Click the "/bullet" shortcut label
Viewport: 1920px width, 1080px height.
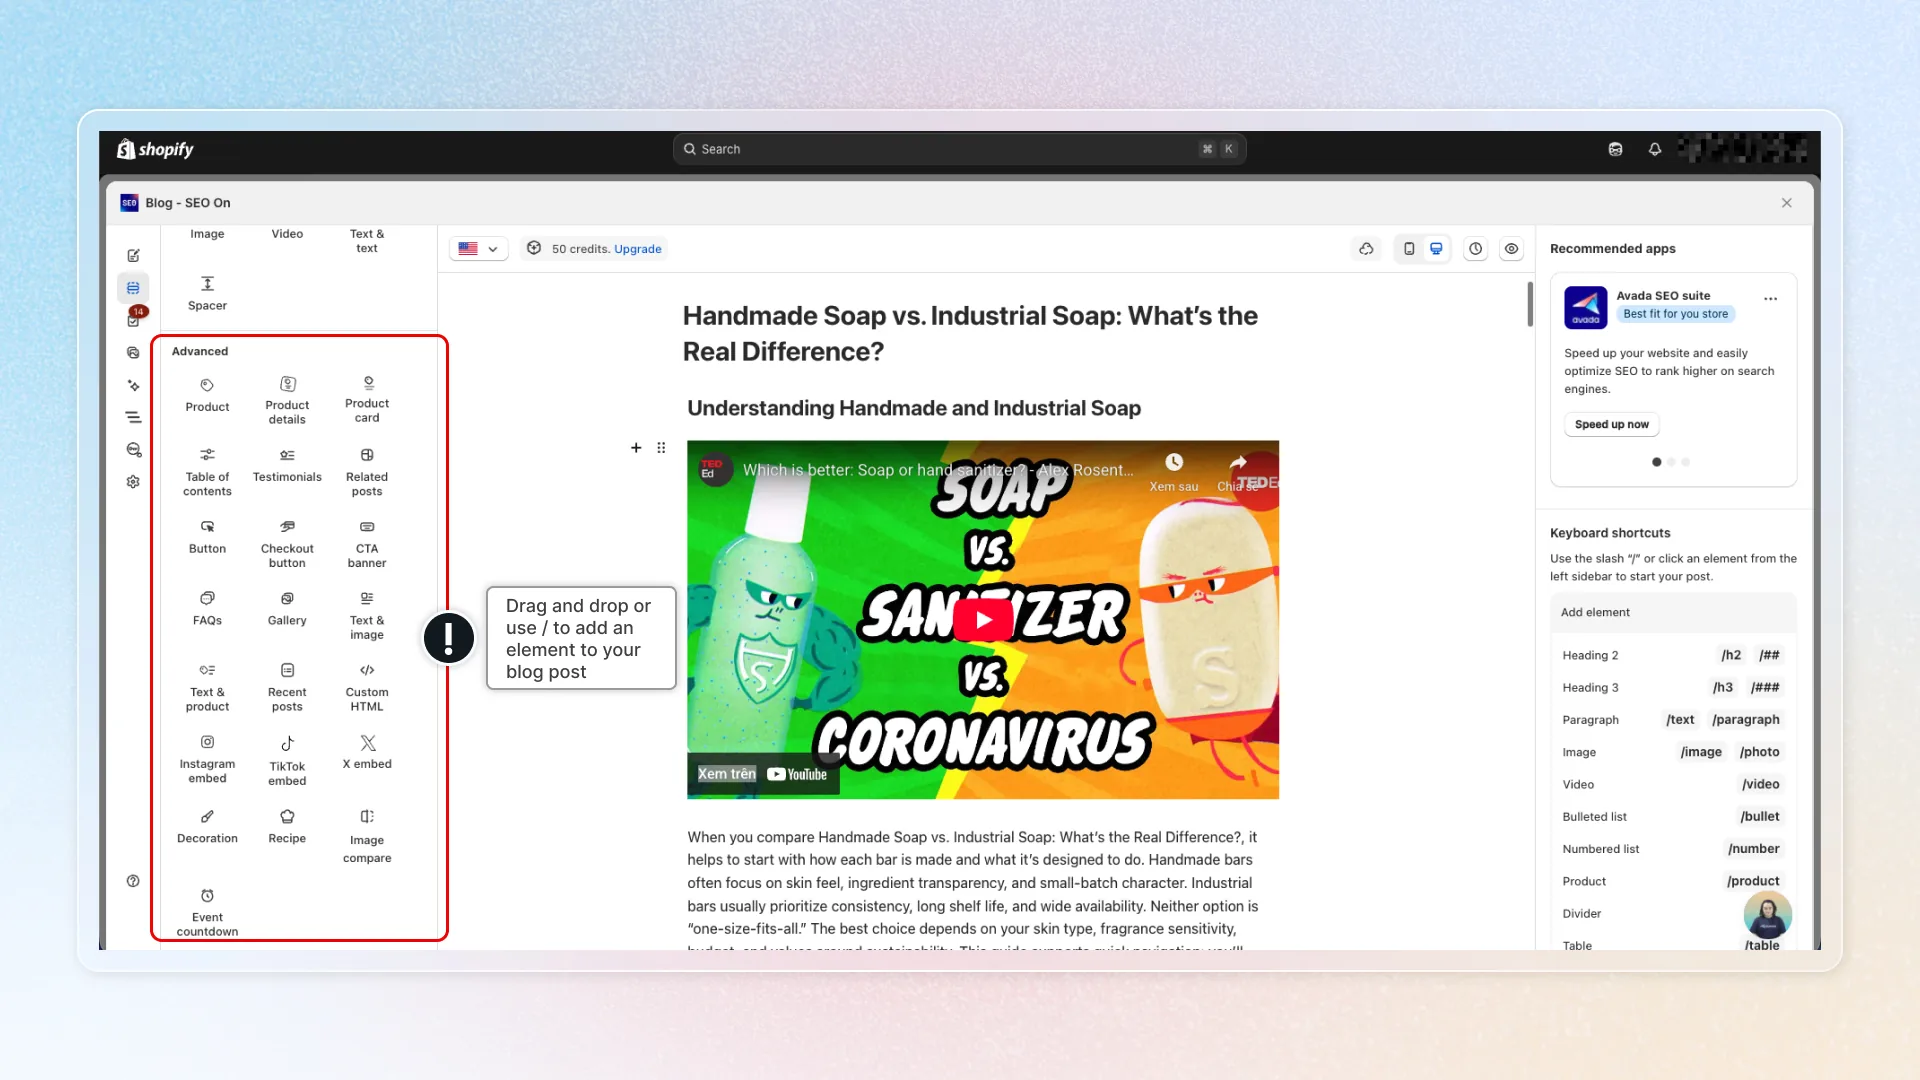pyautogui.click(x=1760, y=817)
